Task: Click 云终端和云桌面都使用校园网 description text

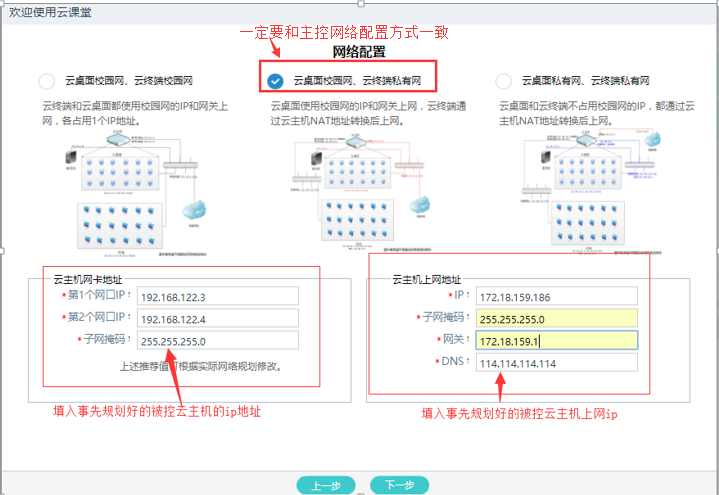Action: pos(135,113)
